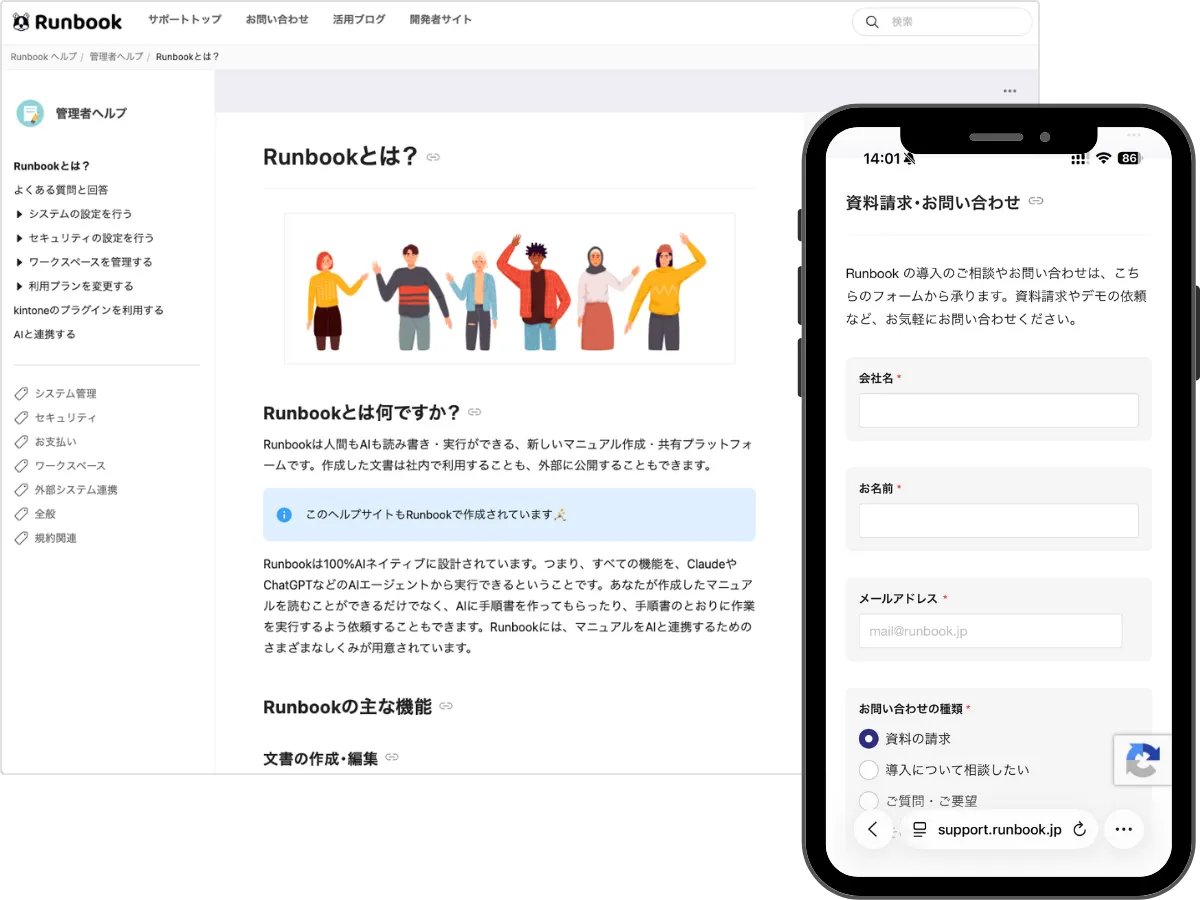
Task: Click the 検索 search field
Action: click(x=941, y=22)
